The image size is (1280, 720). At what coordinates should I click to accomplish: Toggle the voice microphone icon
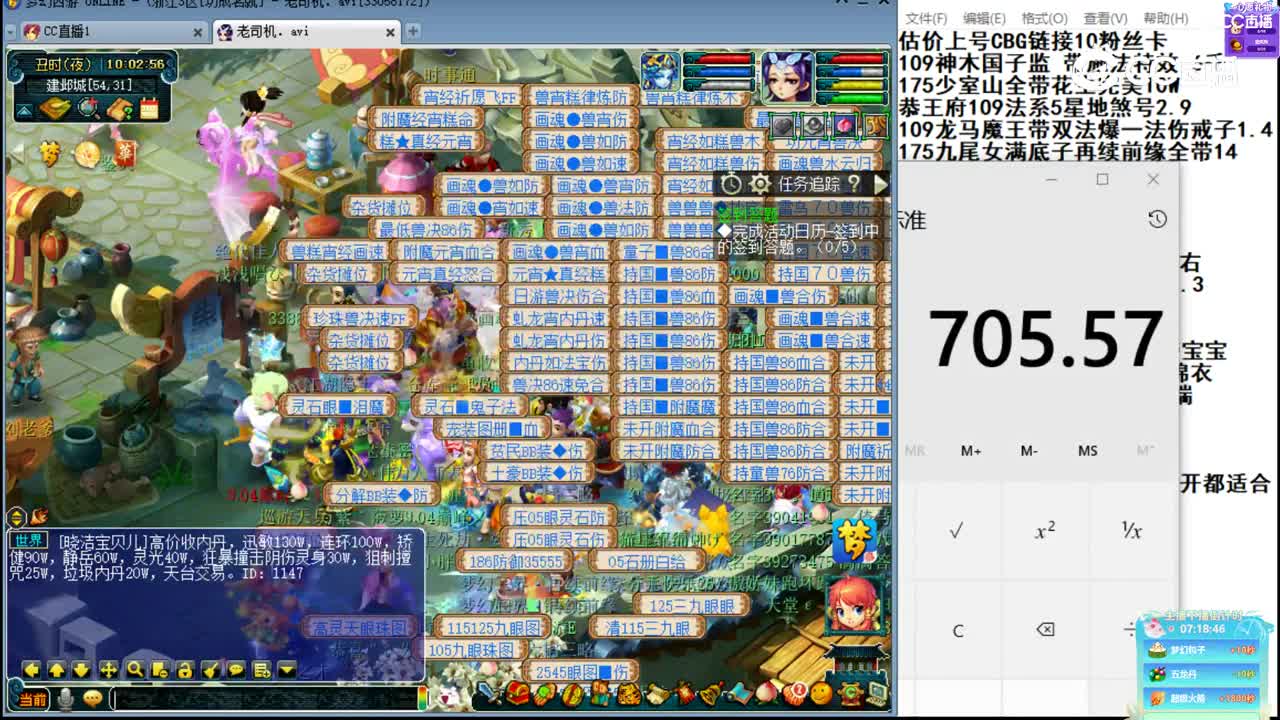coord(66,699)
